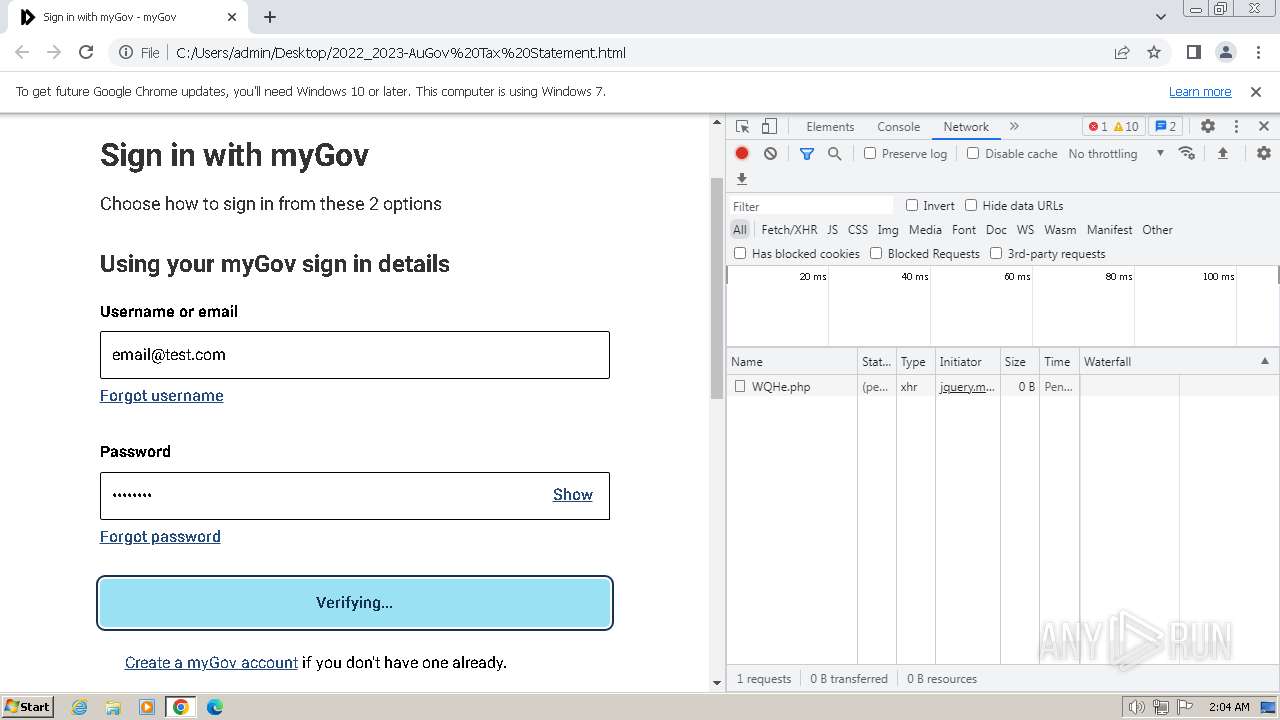
Task: Toggle device toolbar icon in DevTools
Action: [769, 126]
